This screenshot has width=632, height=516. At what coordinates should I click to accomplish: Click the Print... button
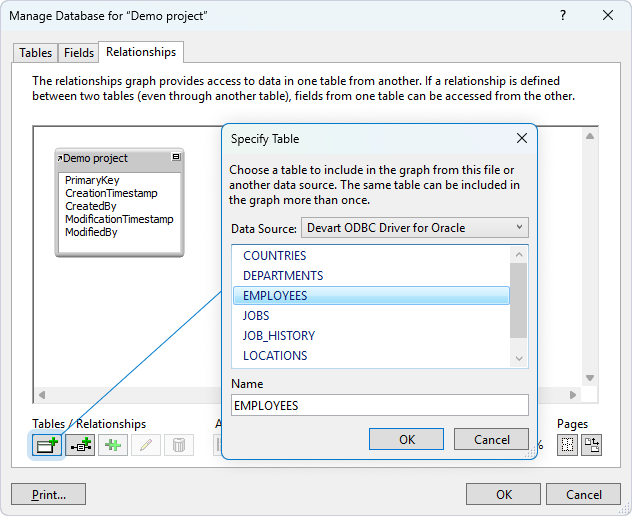tap(48, 494)
